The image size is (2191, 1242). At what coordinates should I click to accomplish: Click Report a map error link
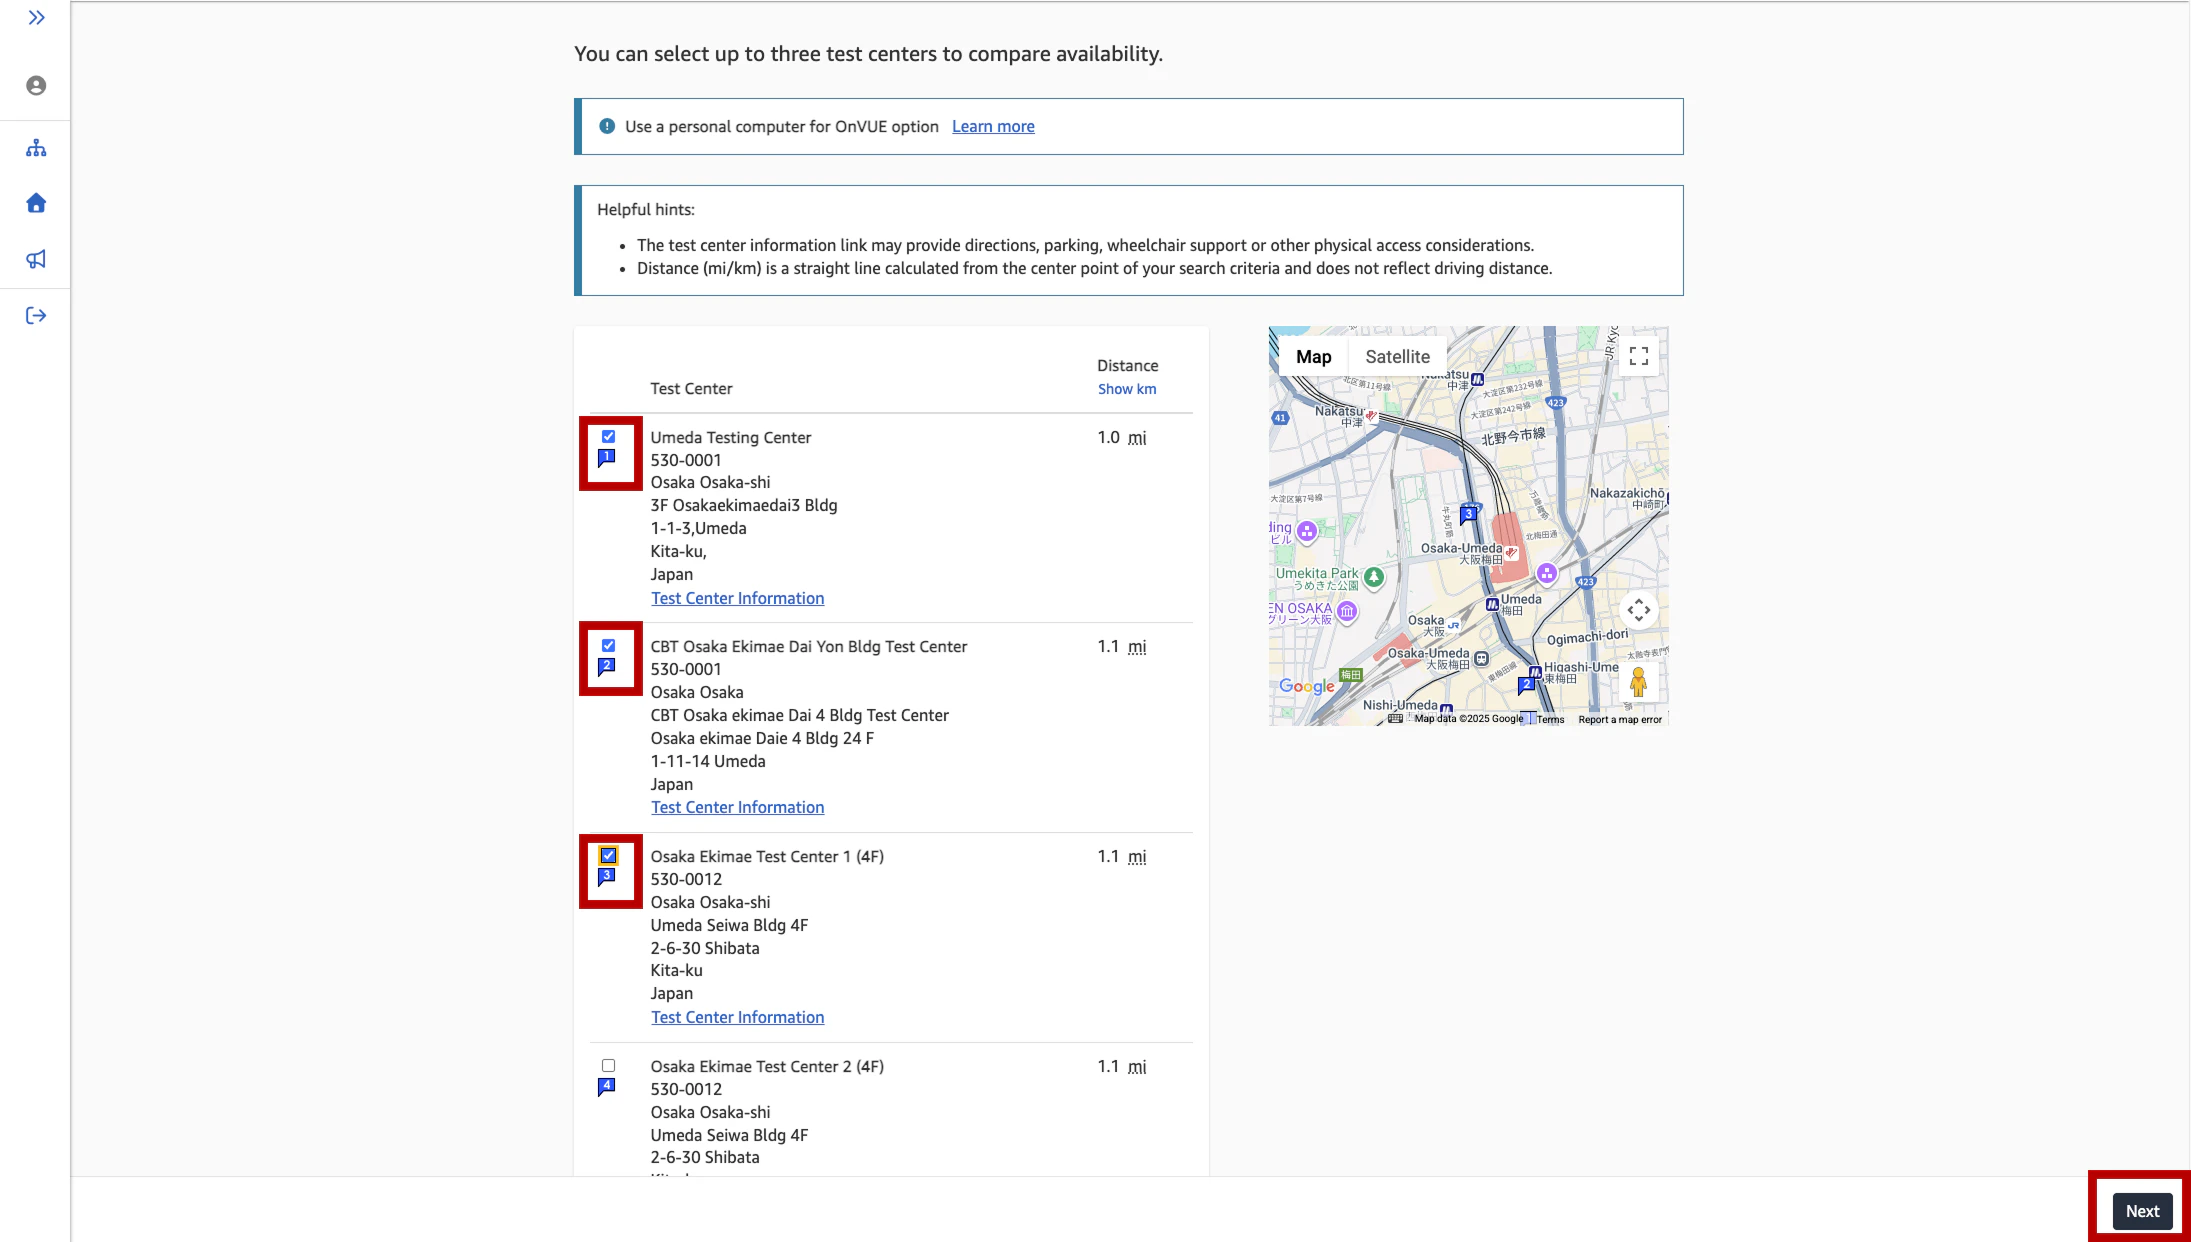click(1620, 719)
